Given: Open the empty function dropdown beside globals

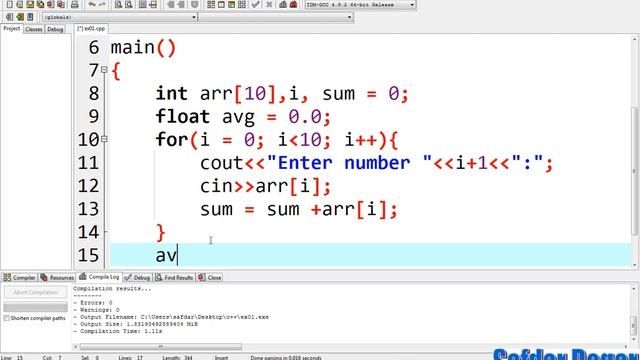Looking at the screenshot, I should 276,17.
